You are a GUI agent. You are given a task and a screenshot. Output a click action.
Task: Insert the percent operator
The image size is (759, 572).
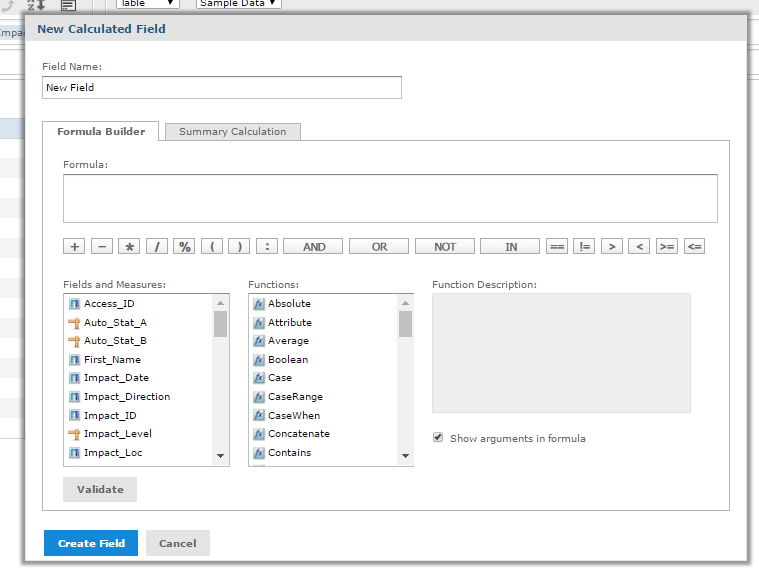(184, 246)
